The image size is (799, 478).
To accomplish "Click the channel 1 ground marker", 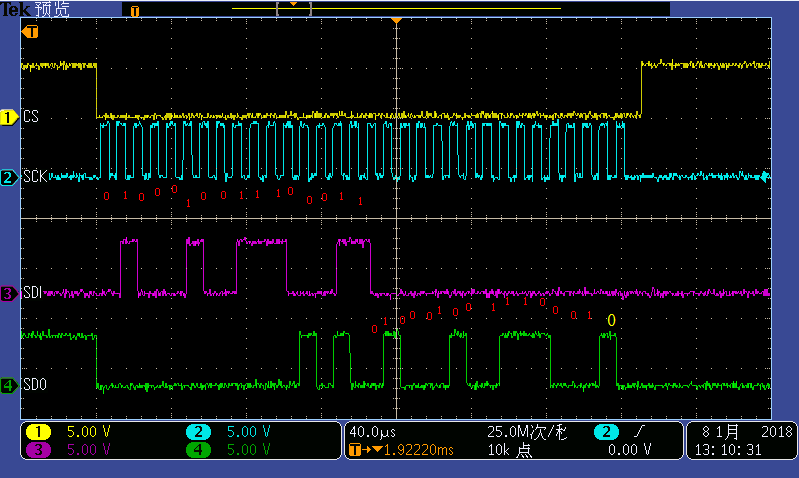I will [9, 117].
